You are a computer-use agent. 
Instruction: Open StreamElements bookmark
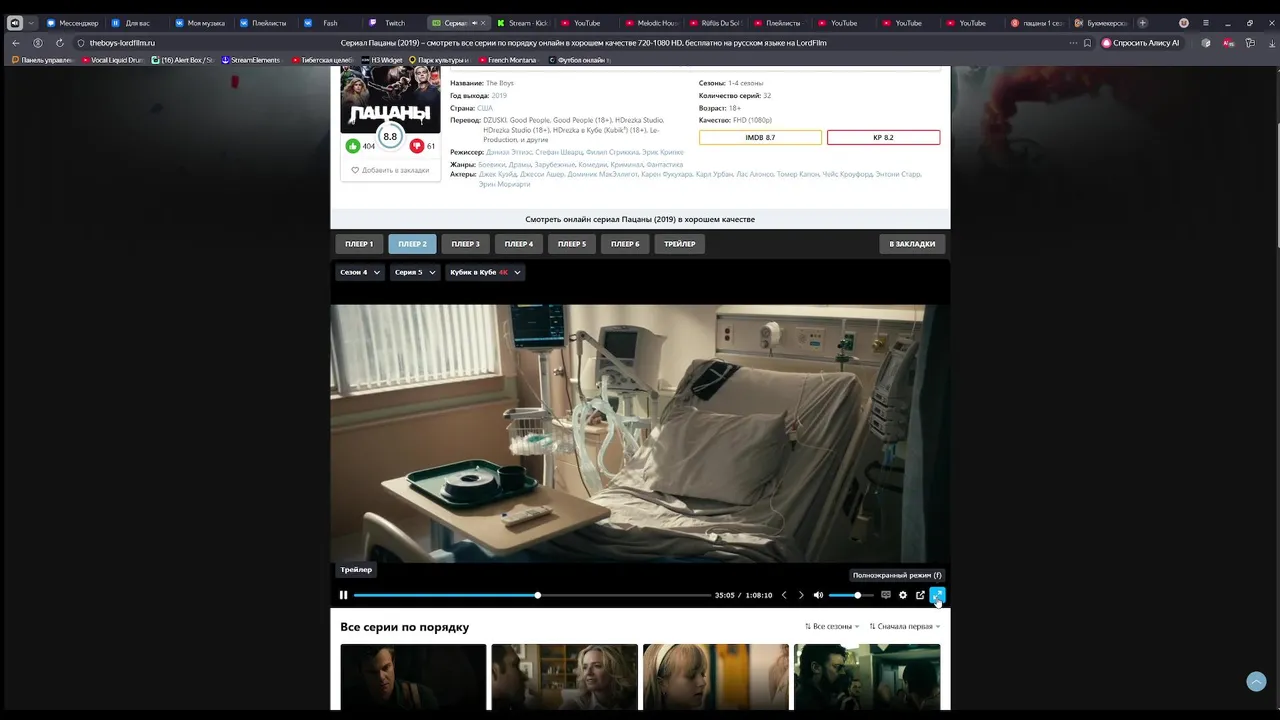pos(251,60)
